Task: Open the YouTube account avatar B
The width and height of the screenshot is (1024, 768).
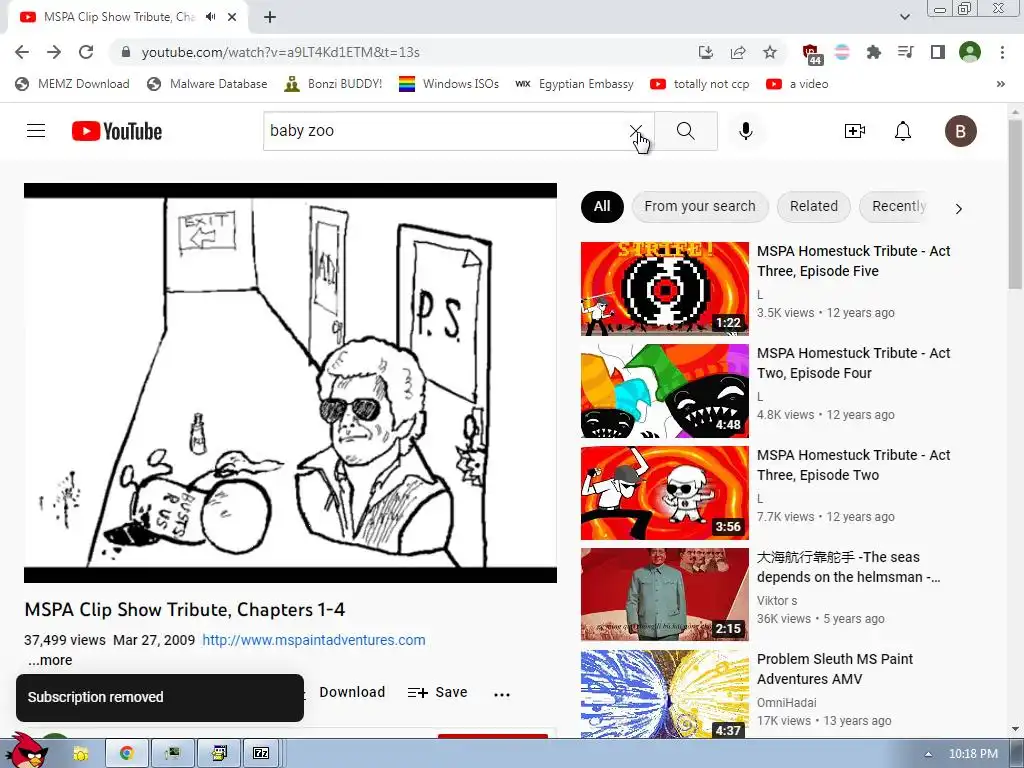Action: tap(961, 131)
